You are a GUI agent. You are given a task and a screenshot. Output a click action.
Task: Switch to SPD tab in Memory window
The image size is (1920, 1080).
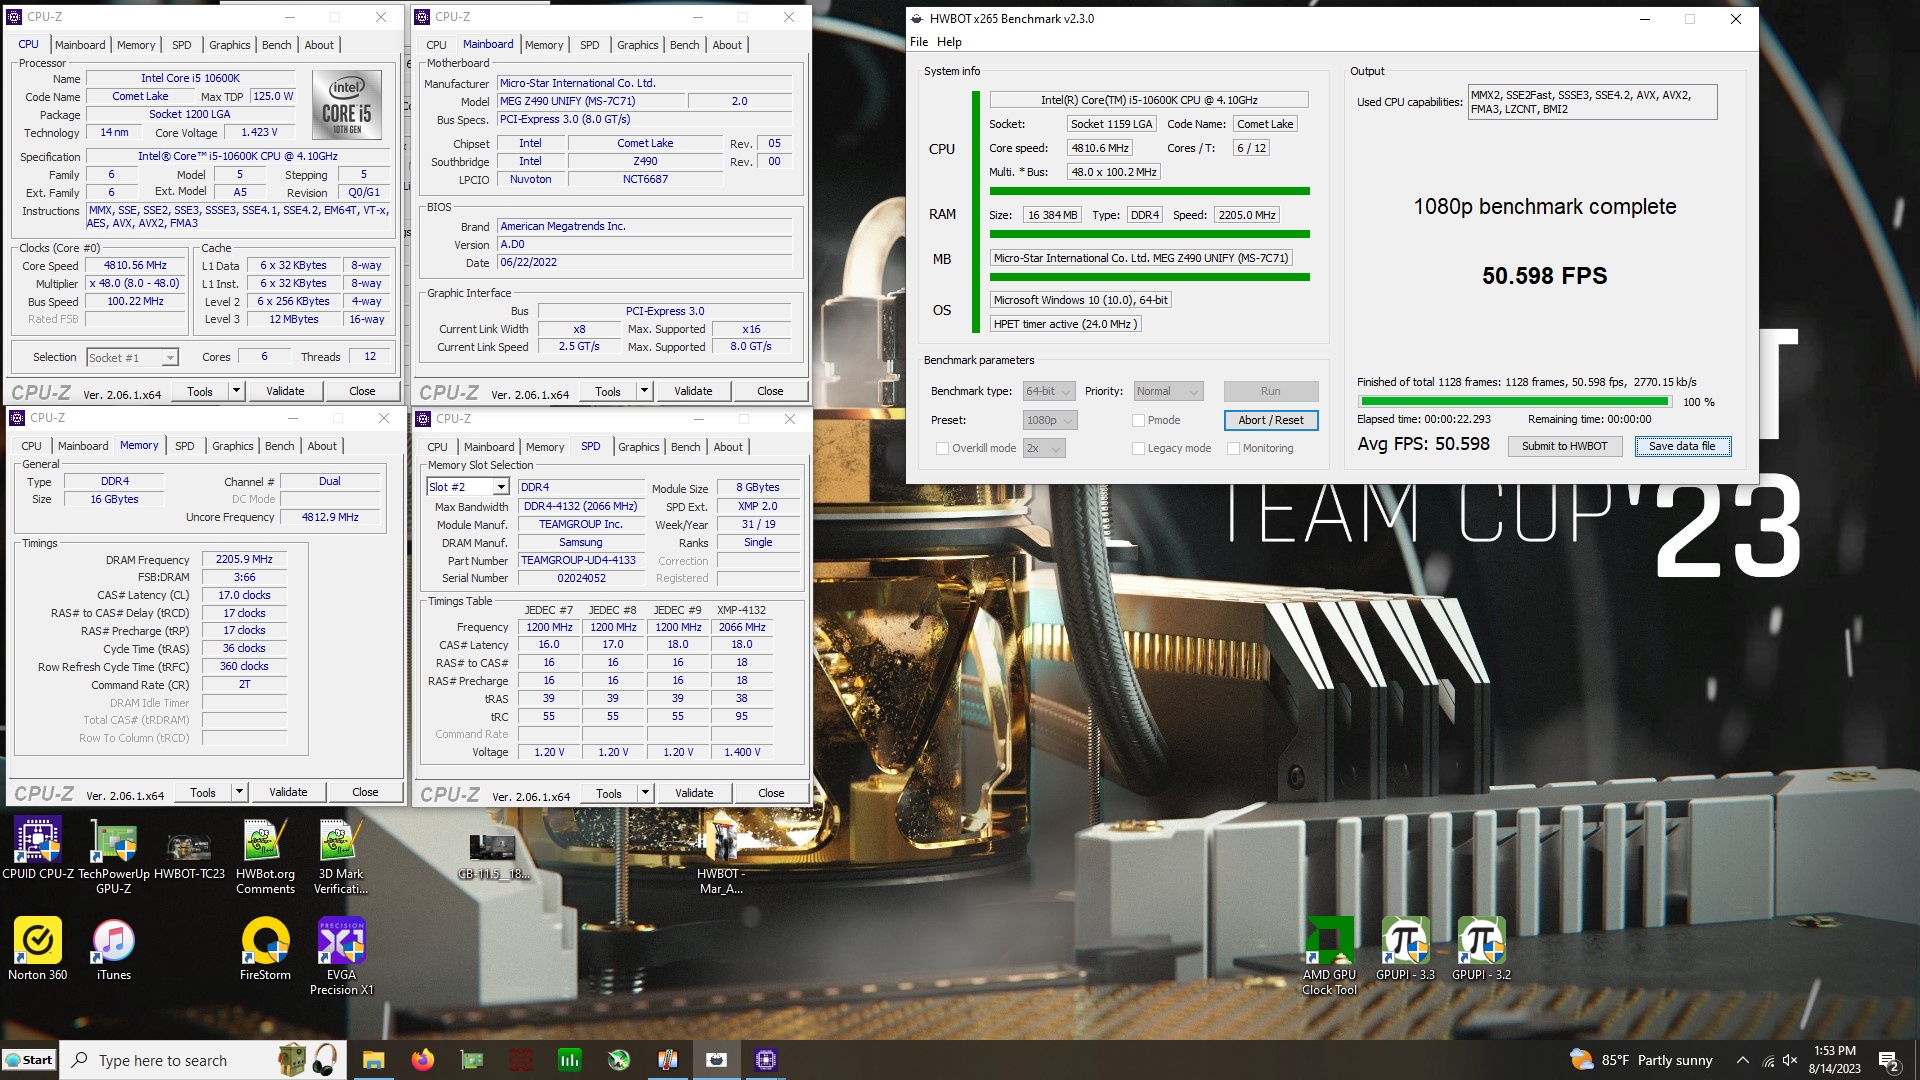[185, 446]
